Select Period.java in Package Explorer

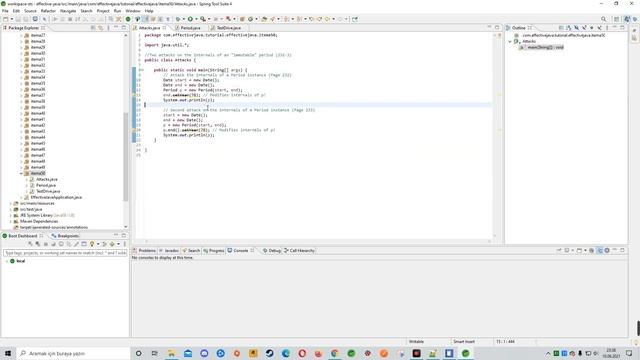point(46,185)
